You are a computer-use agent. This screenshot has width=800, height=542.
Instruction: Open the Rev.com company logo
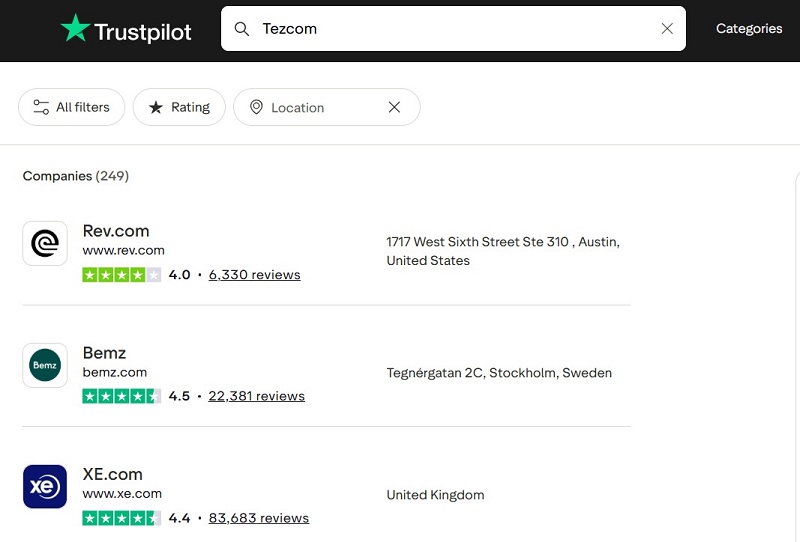tap(45, 243)
